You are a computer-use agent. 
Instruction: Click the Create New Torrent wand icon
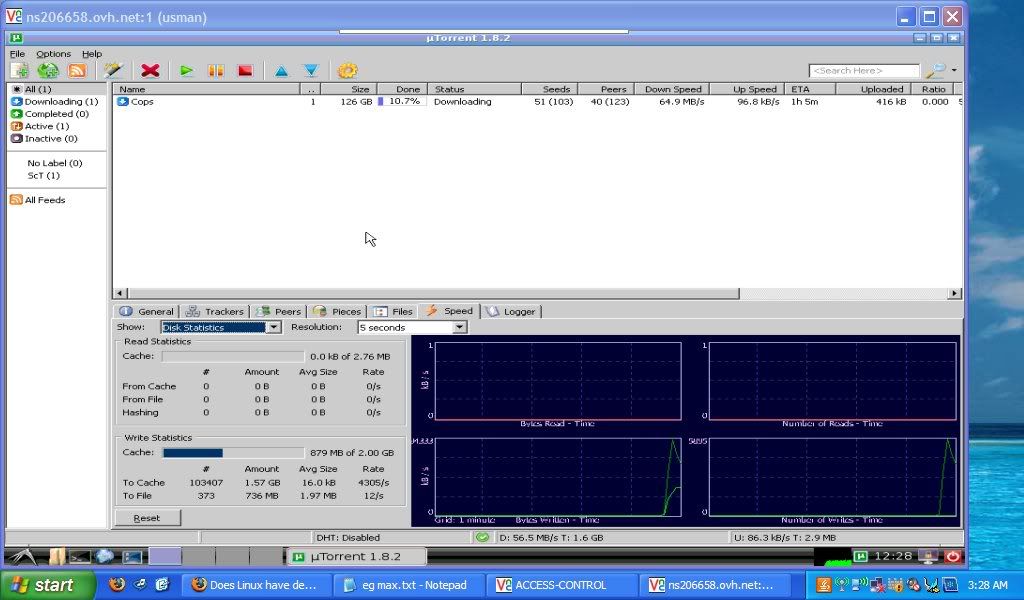tap(113, 71)
